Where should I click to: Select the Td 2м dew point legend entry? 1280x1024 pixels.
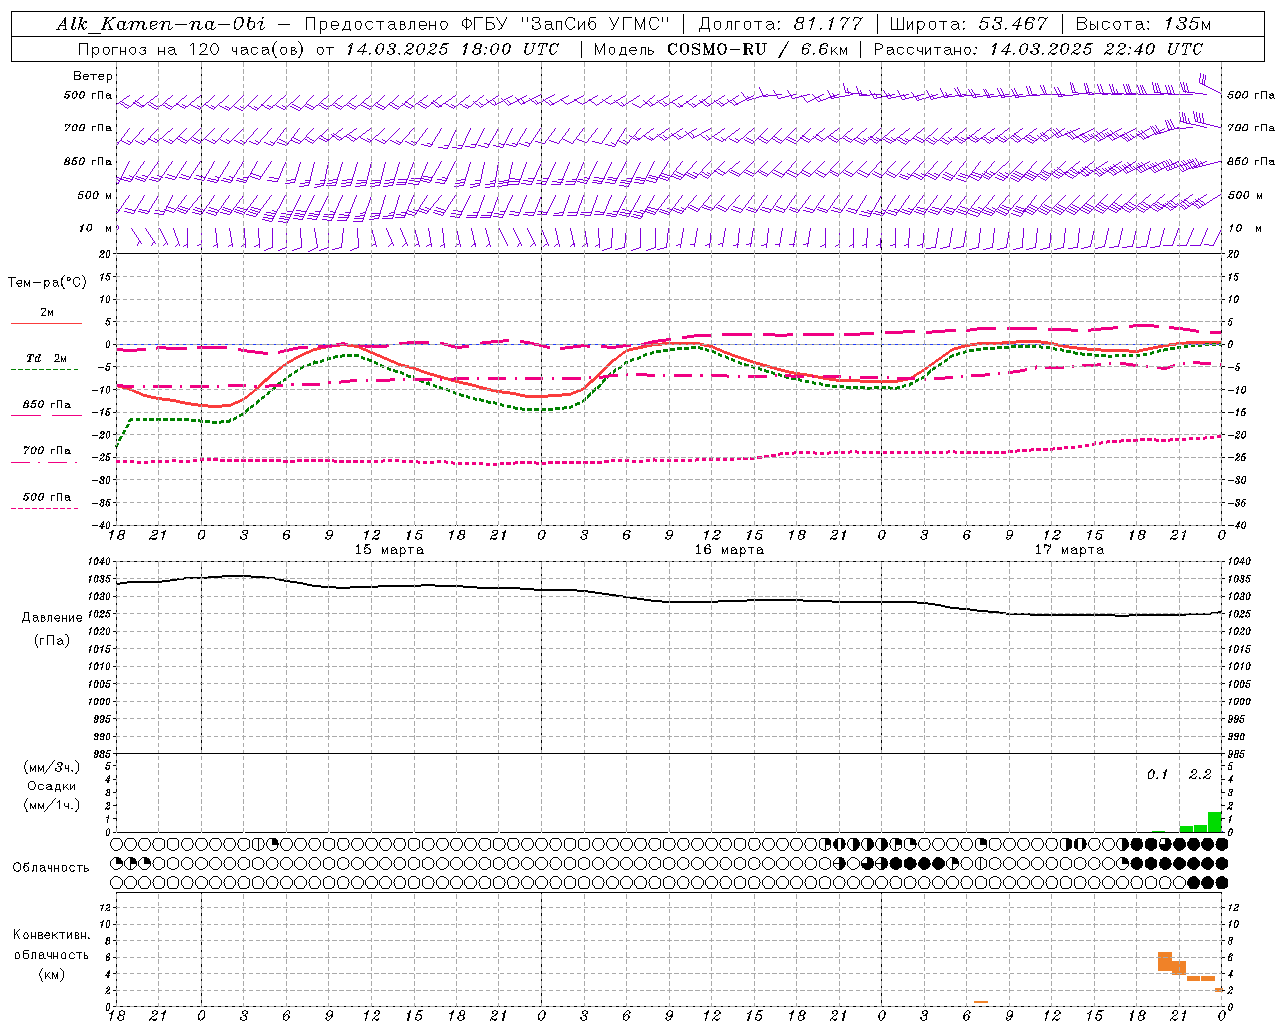click(46, 358)
